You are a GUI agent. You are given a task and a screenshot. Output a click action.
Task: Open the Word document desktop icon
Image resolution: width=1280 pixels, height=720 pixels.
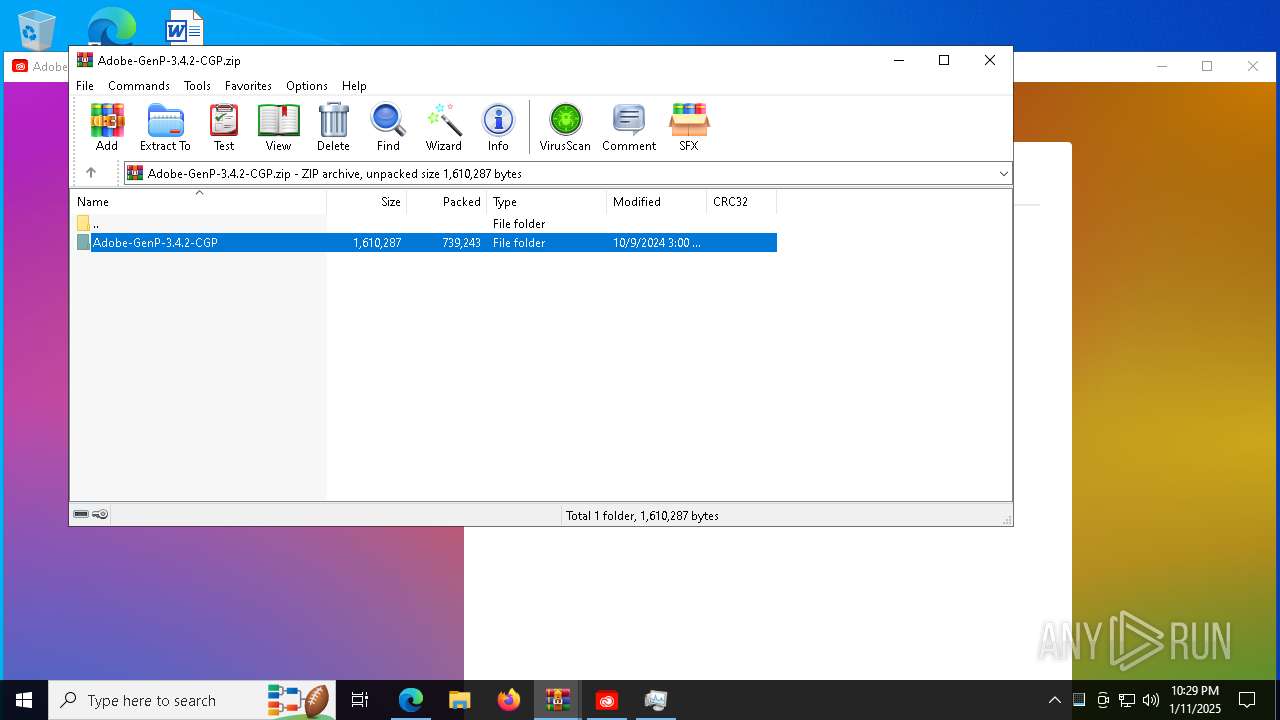click(184, 28)
